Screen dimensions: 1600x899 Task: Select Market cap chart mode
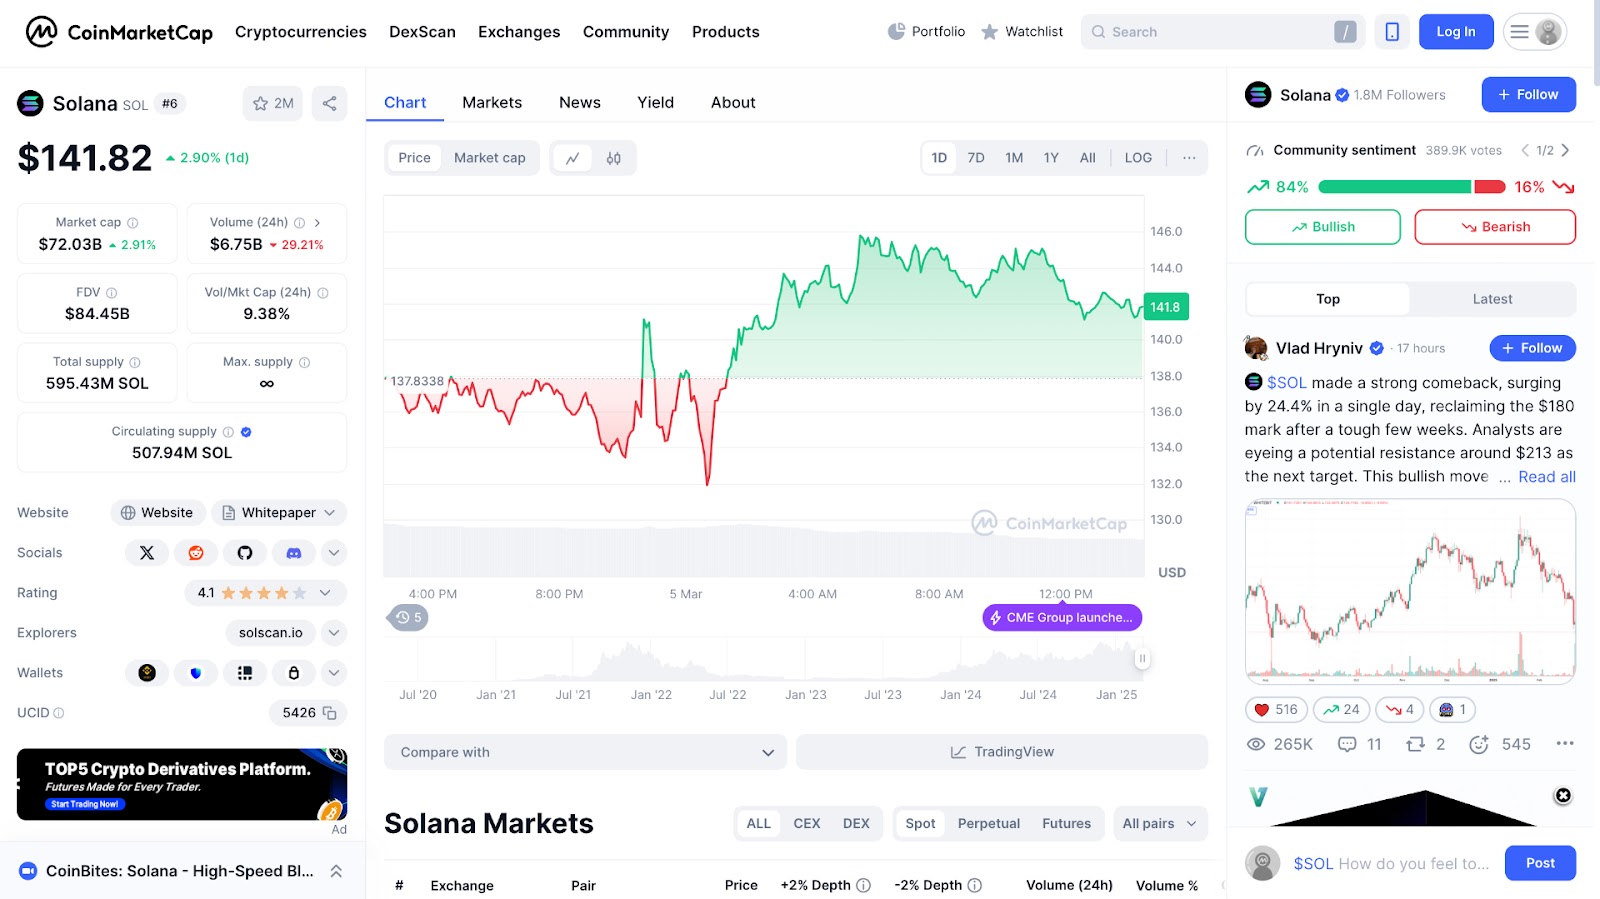(x=490, y=158)
